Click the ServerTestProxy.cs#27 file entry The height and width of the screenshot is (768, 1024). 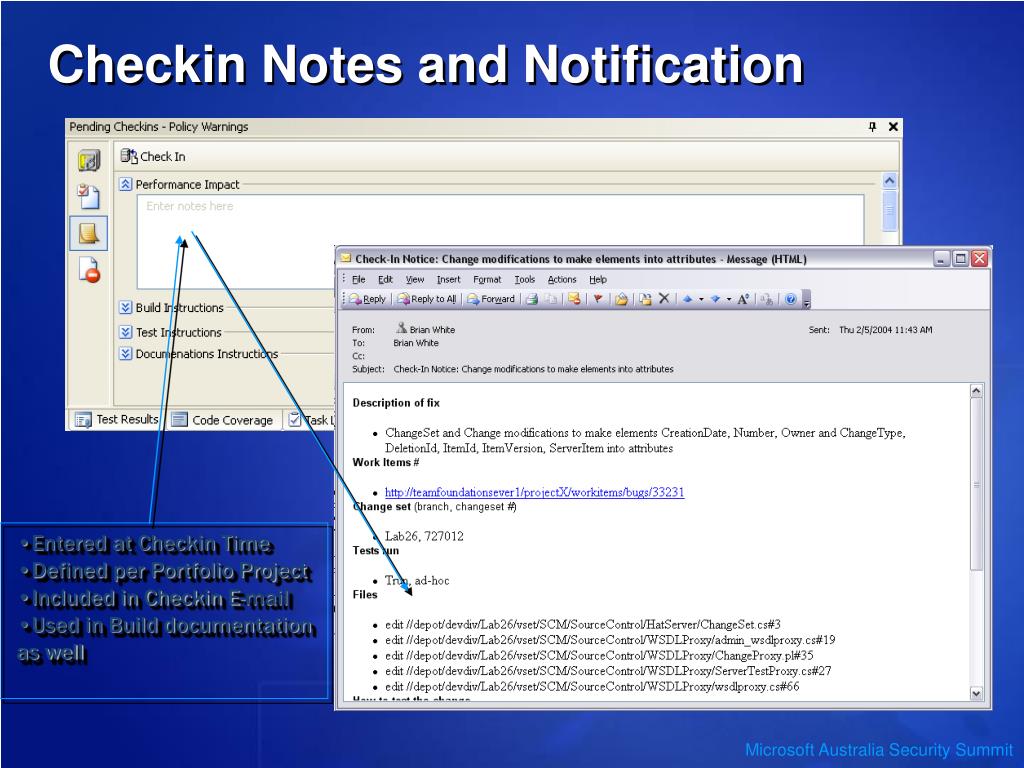pos(608,671)
